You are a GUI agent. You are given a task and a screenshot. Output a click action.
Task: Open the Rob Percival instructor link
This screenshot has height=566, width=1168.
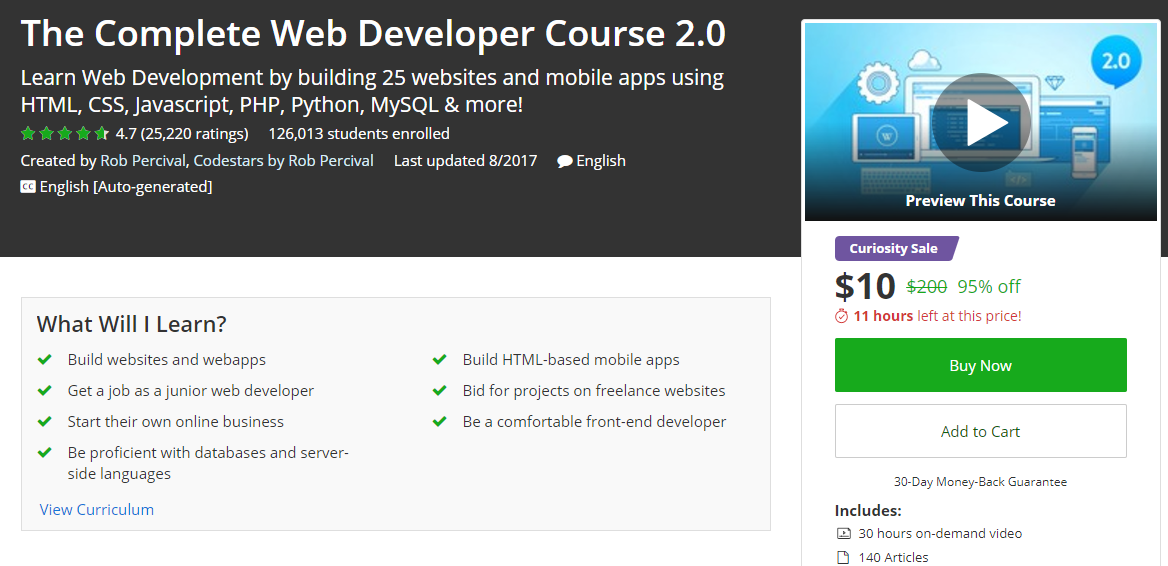[143, 160]
